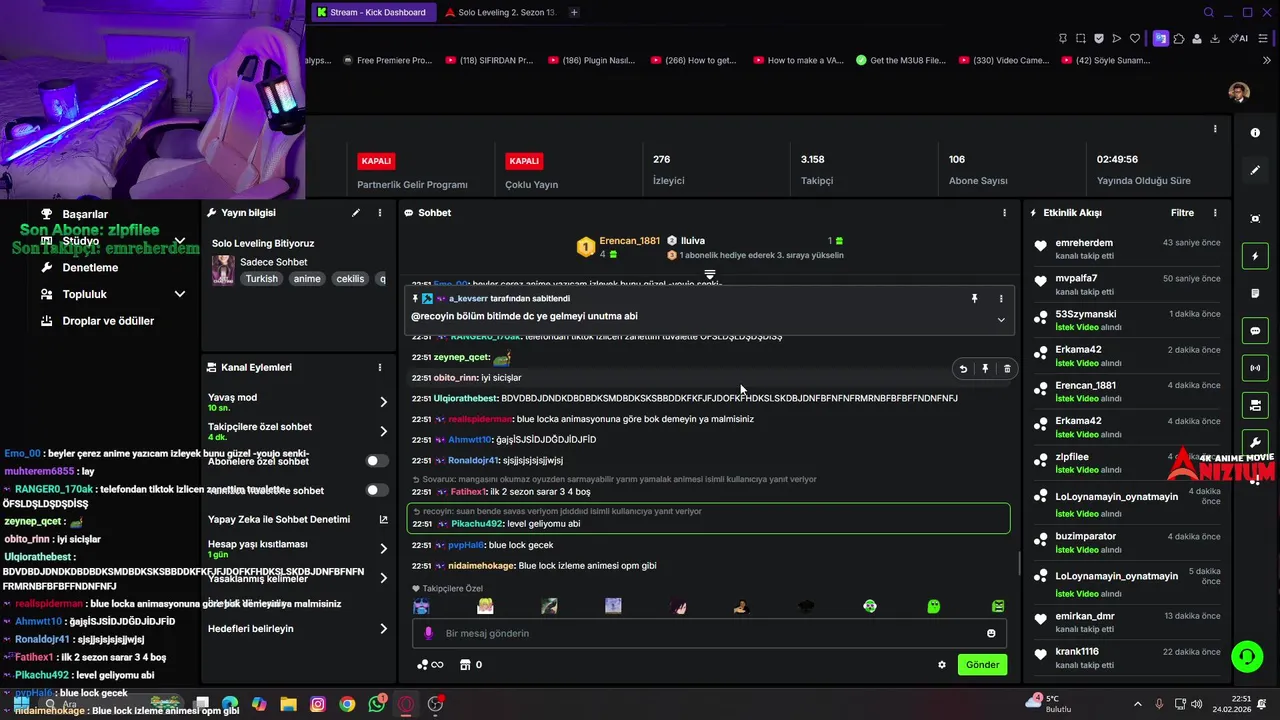Click the channel points infinity icon
Image resolution: width=1280 pixels, height=720 pixels.
point(430,665)
